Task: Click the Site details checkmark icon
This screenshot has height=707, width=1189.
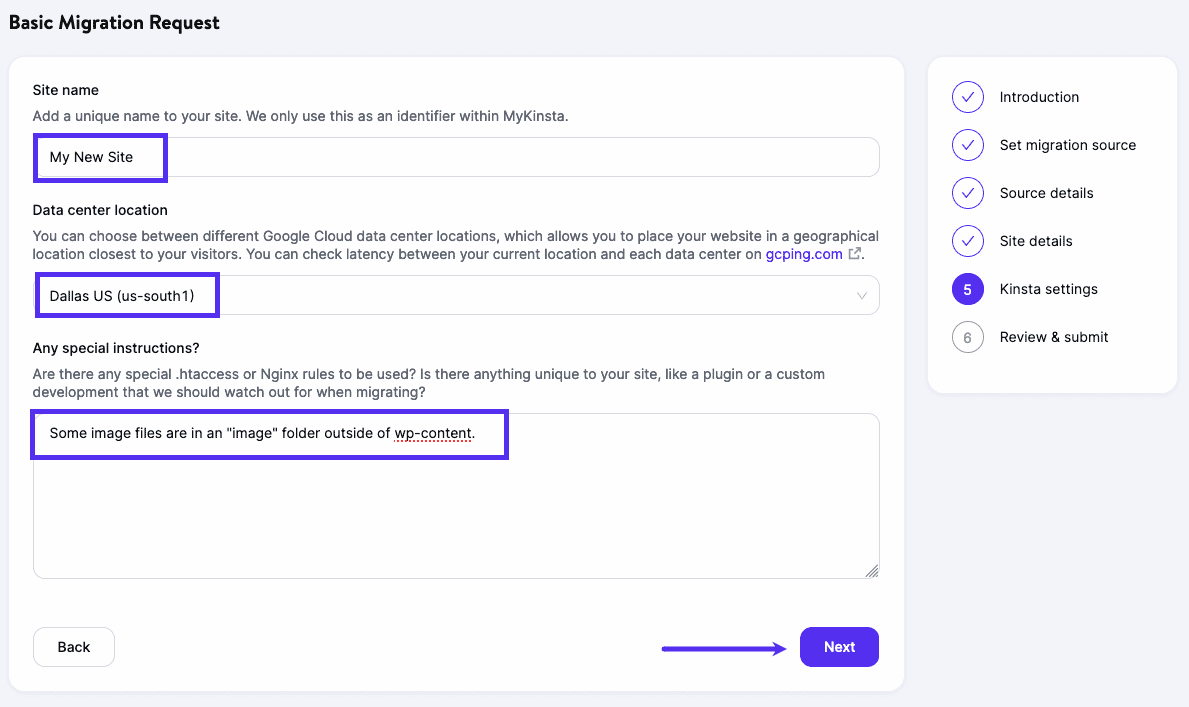Action: (967, 241)
